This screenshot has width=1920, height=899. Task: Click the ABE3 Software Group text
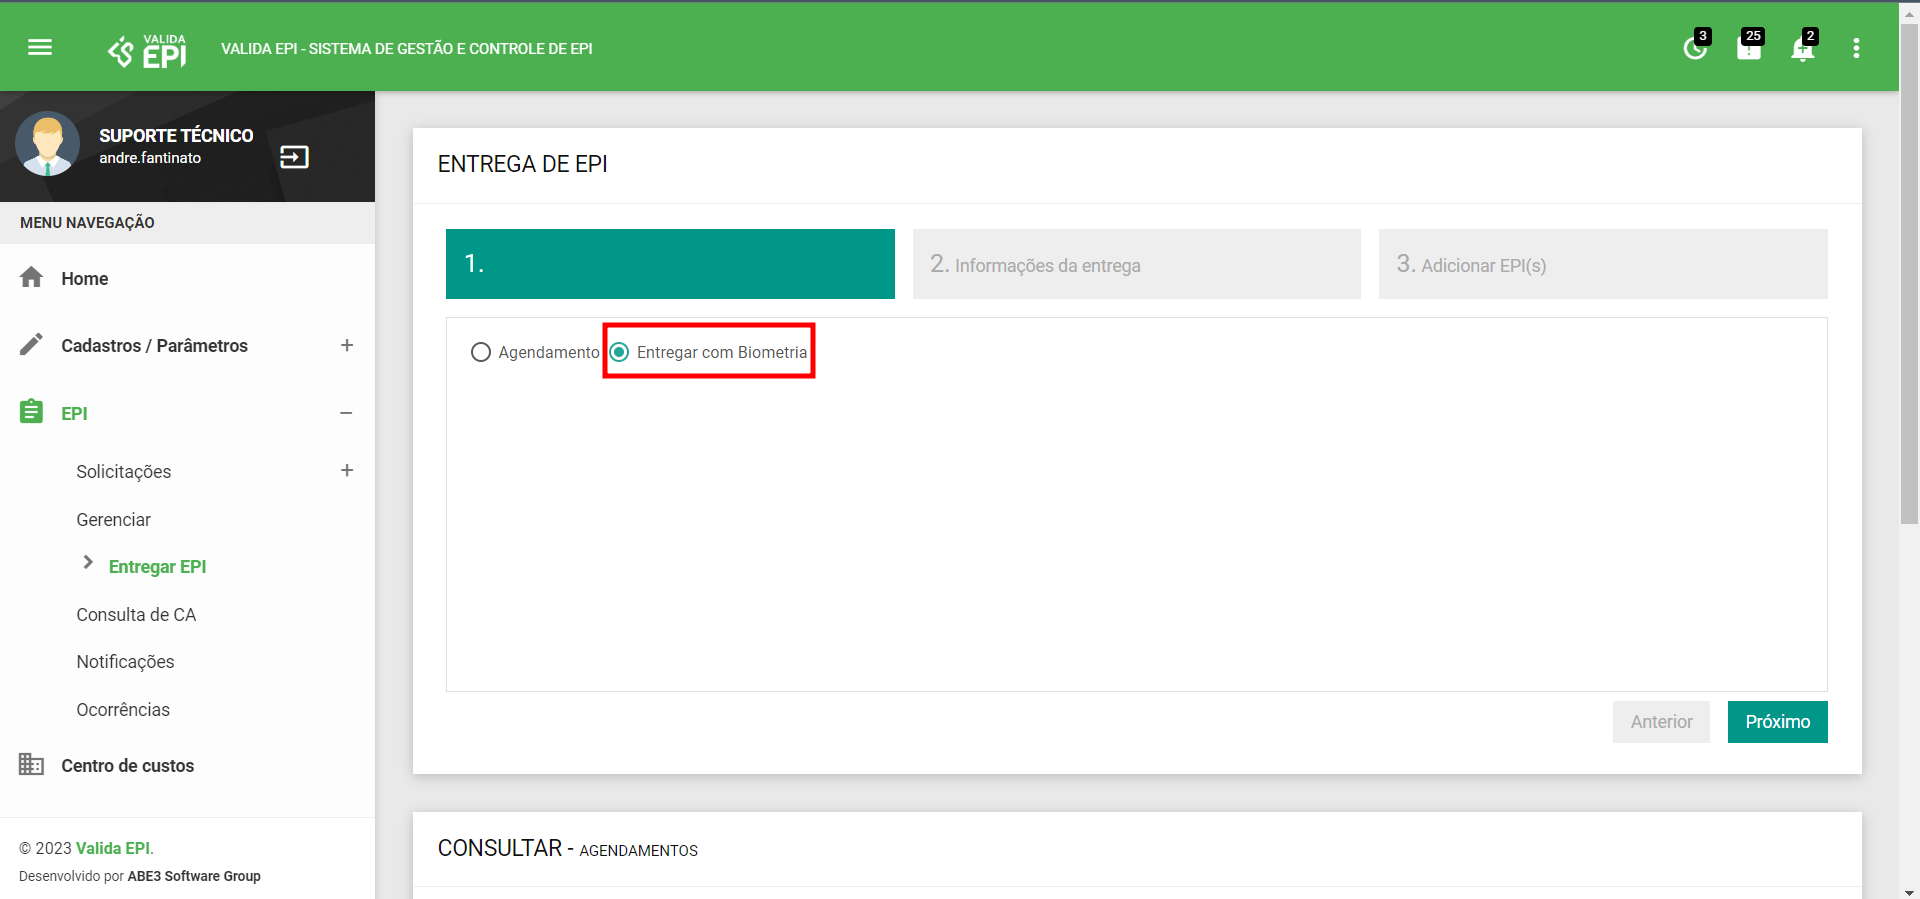[194, 876]
